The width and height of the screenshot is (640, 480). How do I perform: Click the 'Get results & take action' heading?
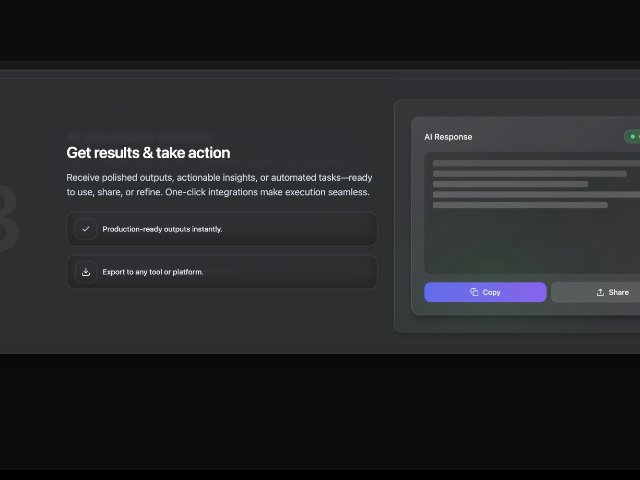pyautogui.click(x=148, y=153)
